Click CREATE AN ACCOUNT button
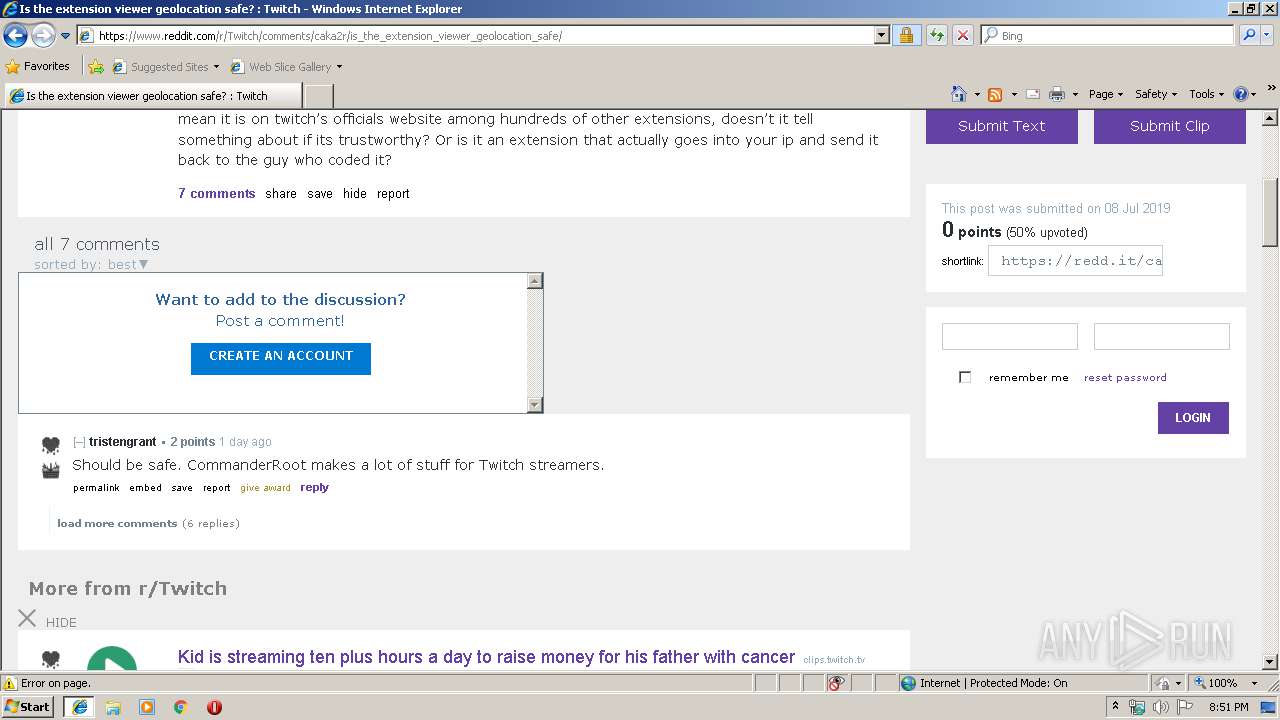Screen dimensions: 1280x720 pyautogui.click(x=281, y=357)
